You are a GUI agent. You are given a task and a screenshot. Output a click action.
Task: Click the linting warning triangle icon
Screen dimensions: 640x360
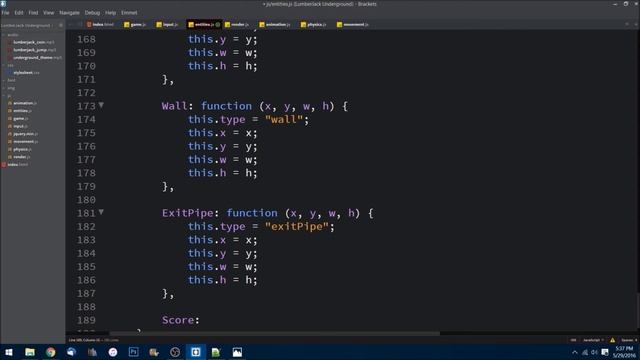612,340
